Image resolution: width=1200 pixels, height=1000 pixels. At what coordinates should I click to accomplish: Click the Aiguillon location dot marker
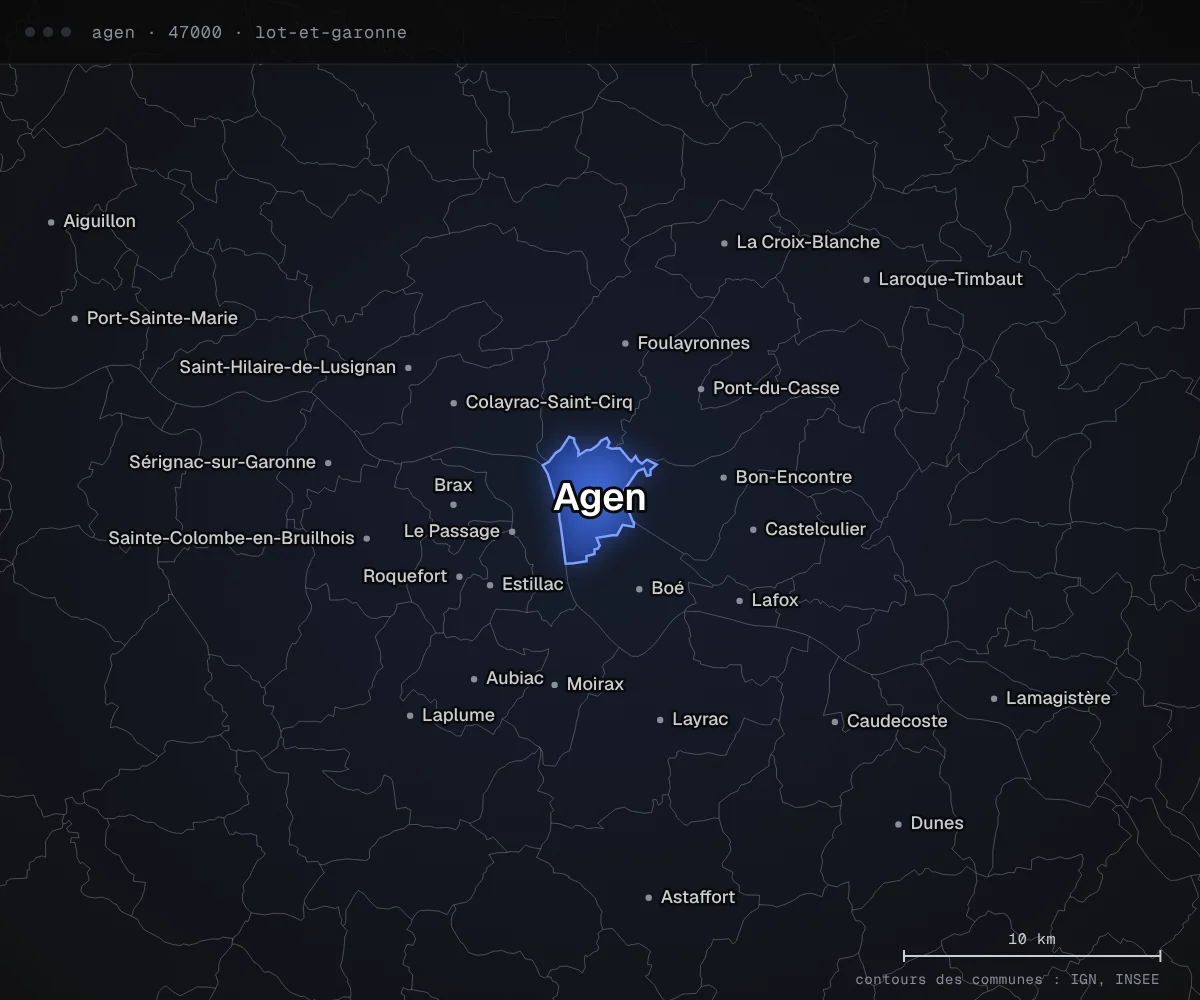pyautogui.click(x=51, y=222)
